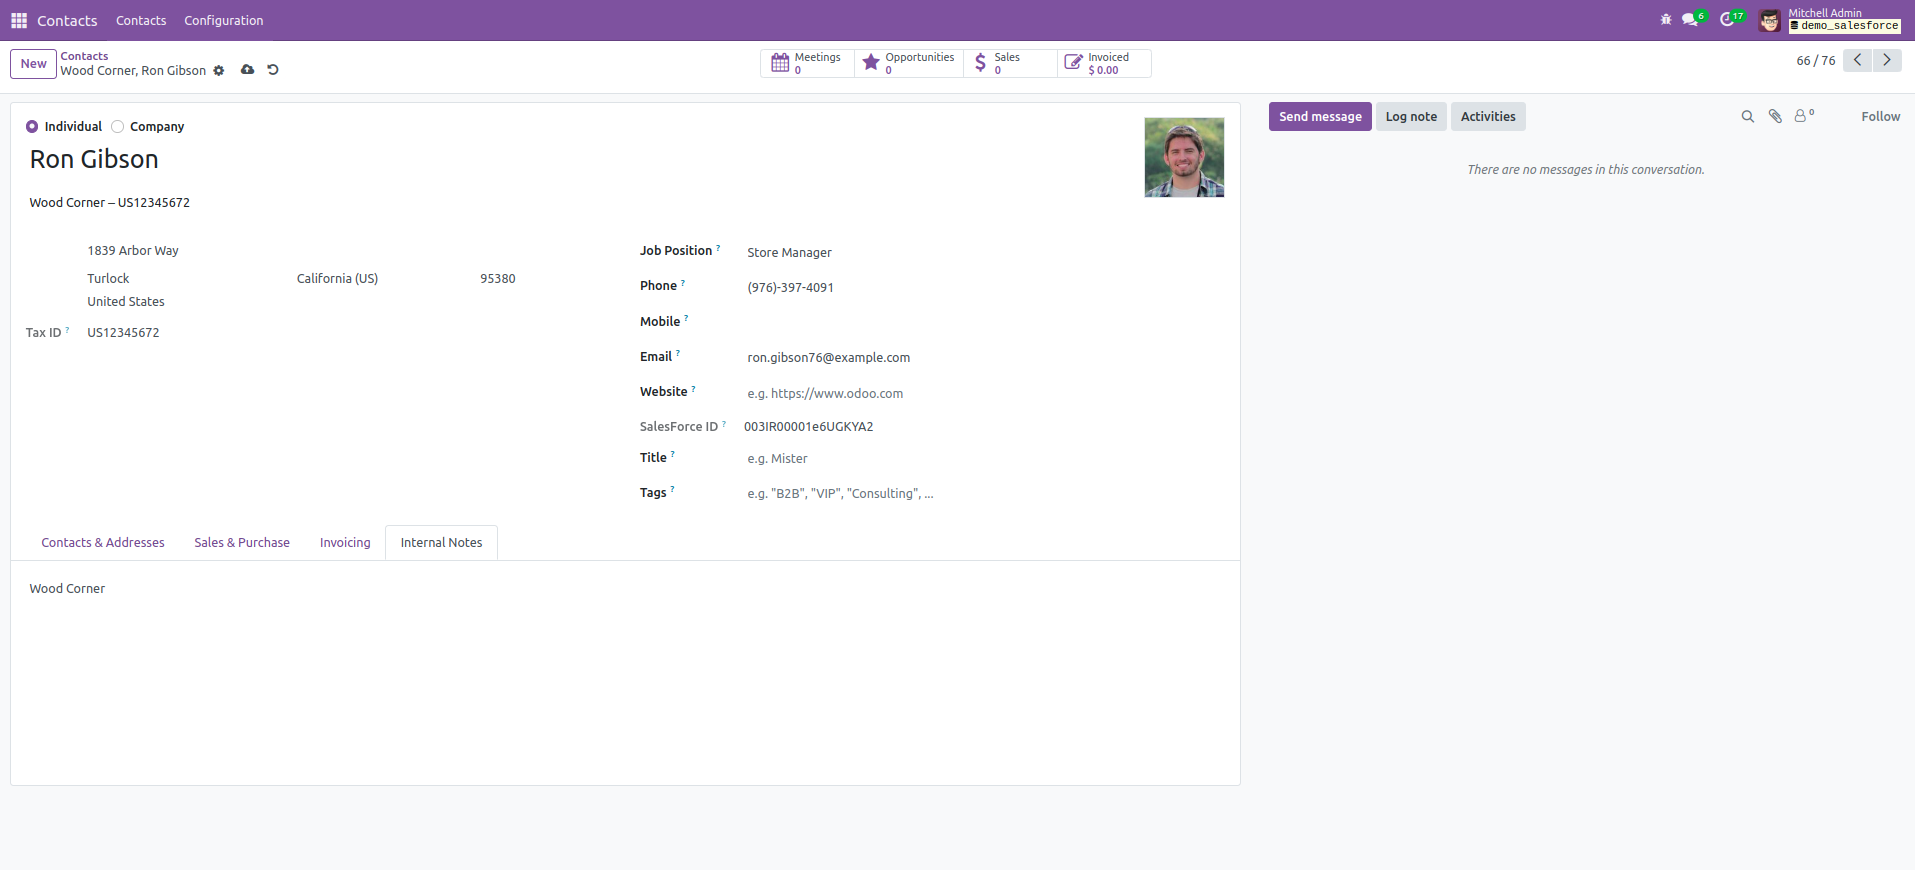
Task: Switch to Contacts & Addresses tab
Action: click(103, 543)
